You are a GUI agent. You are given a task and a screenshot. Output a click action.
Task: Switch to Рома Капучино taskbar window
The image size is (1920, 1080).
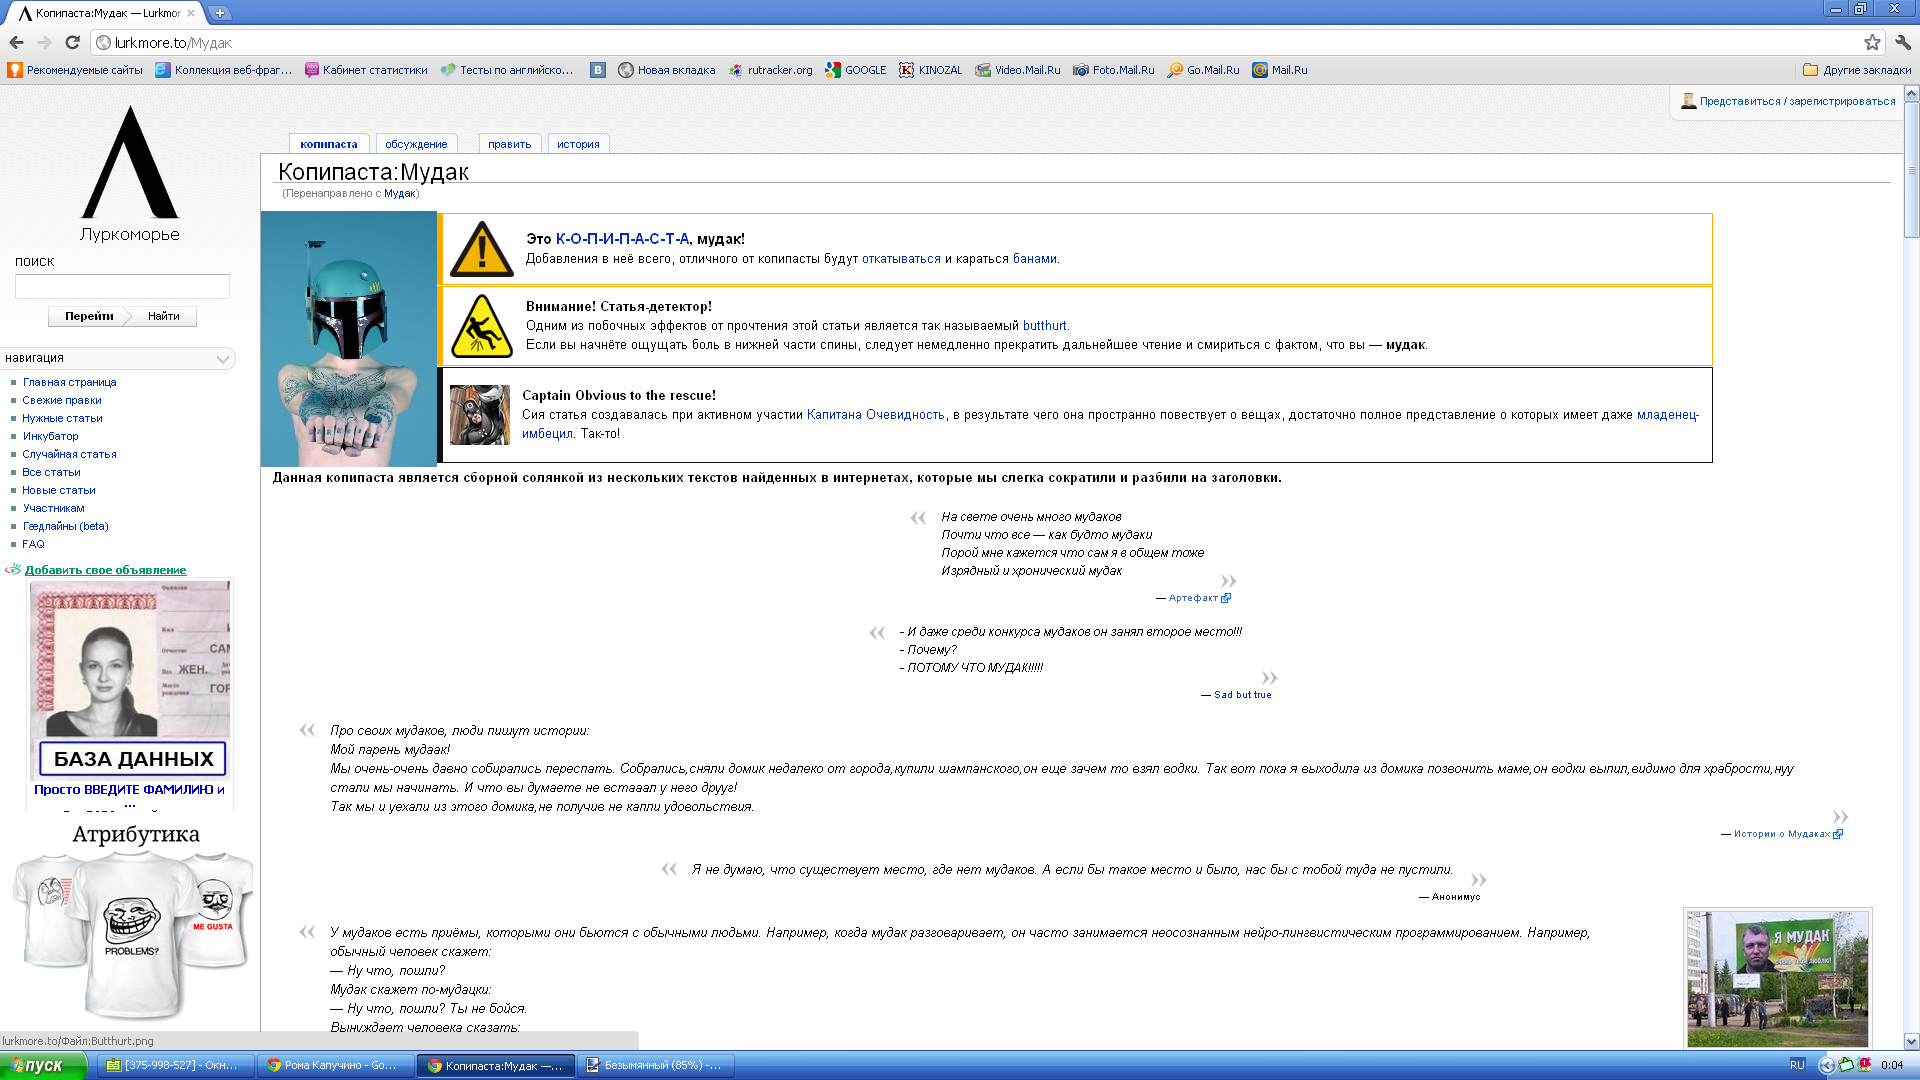(335, 1065)
